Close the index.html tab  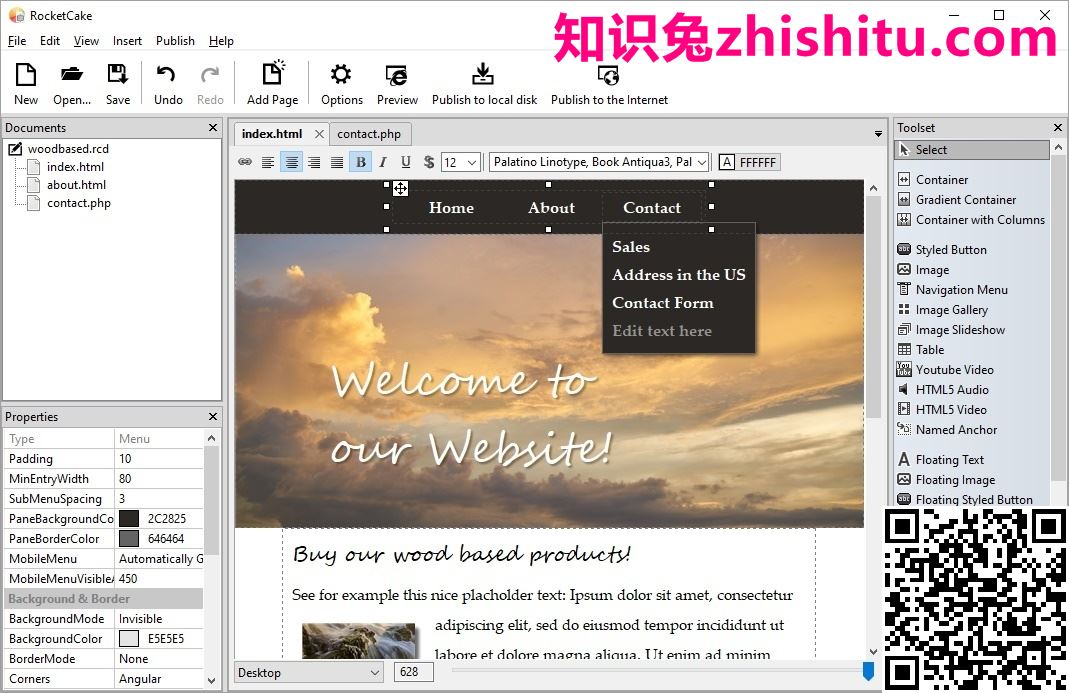[x=319, y=134]
